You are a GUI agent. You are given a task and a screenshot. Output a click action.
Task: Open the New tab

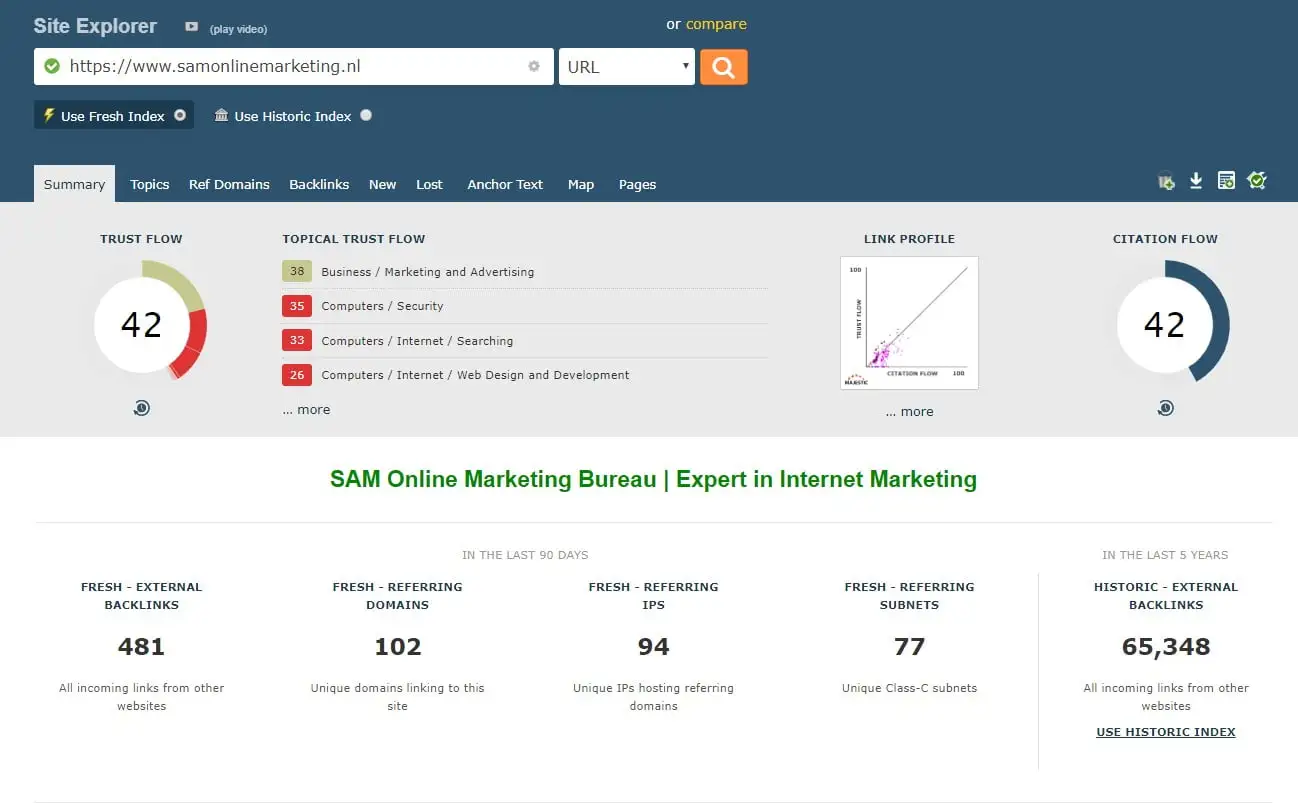tap(382, 184)
